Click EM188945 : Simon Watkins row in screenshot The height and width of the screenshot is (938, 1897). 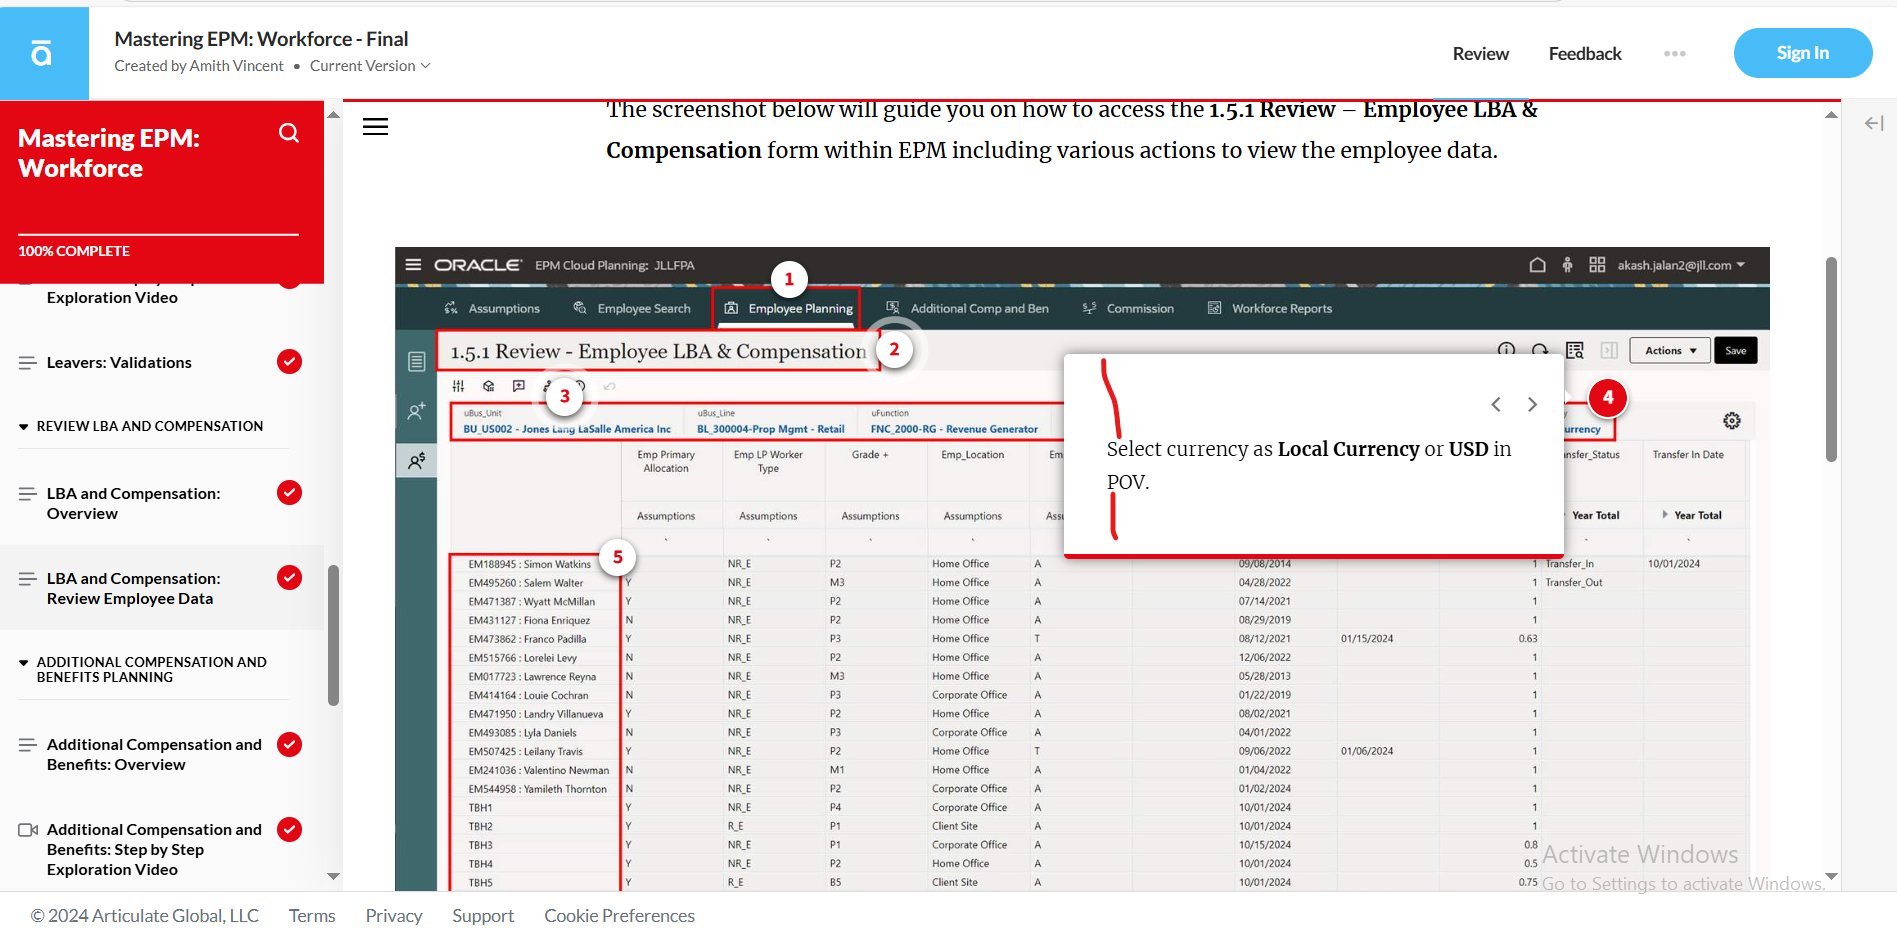pyautogui.click(x=530, y=564)
